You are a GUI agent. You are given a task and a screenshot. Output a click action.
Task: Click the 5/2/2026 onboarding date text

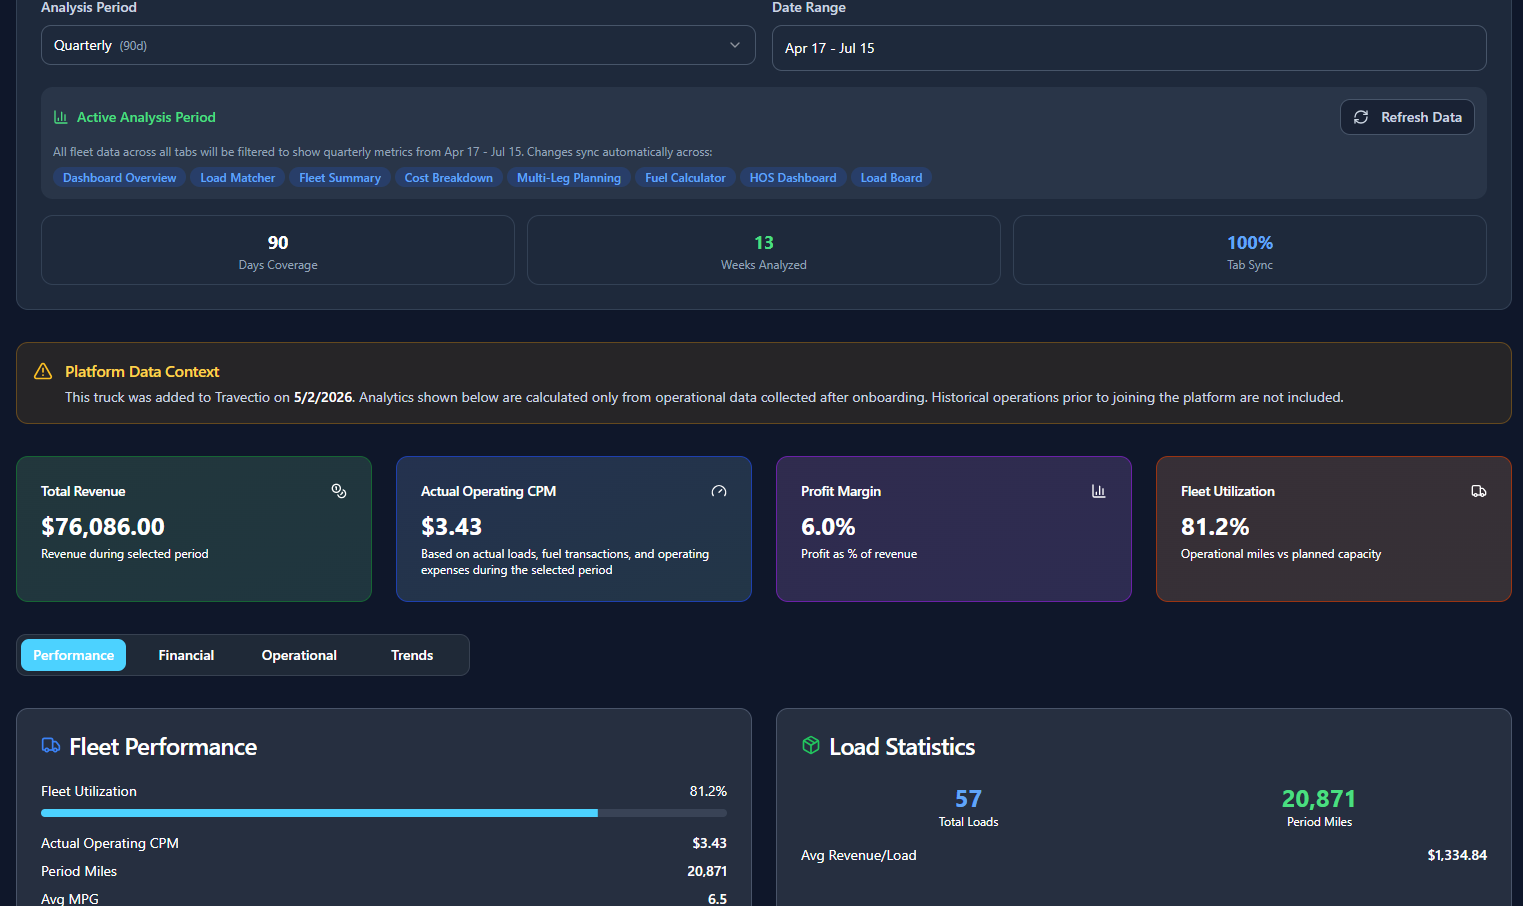click(323, 397)
